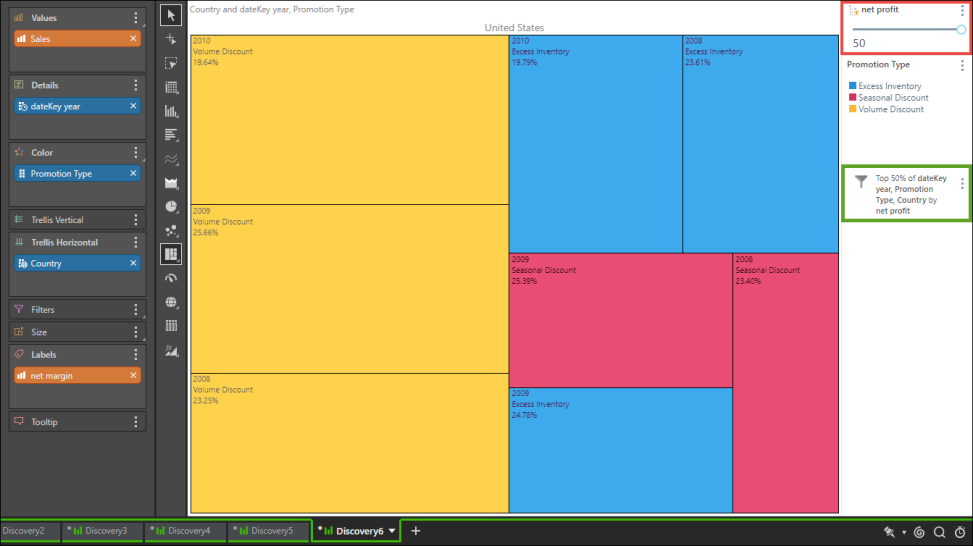This screenshot has height=546, width=973.
Task: Open Values drop zone options menu
Action: 136,18
